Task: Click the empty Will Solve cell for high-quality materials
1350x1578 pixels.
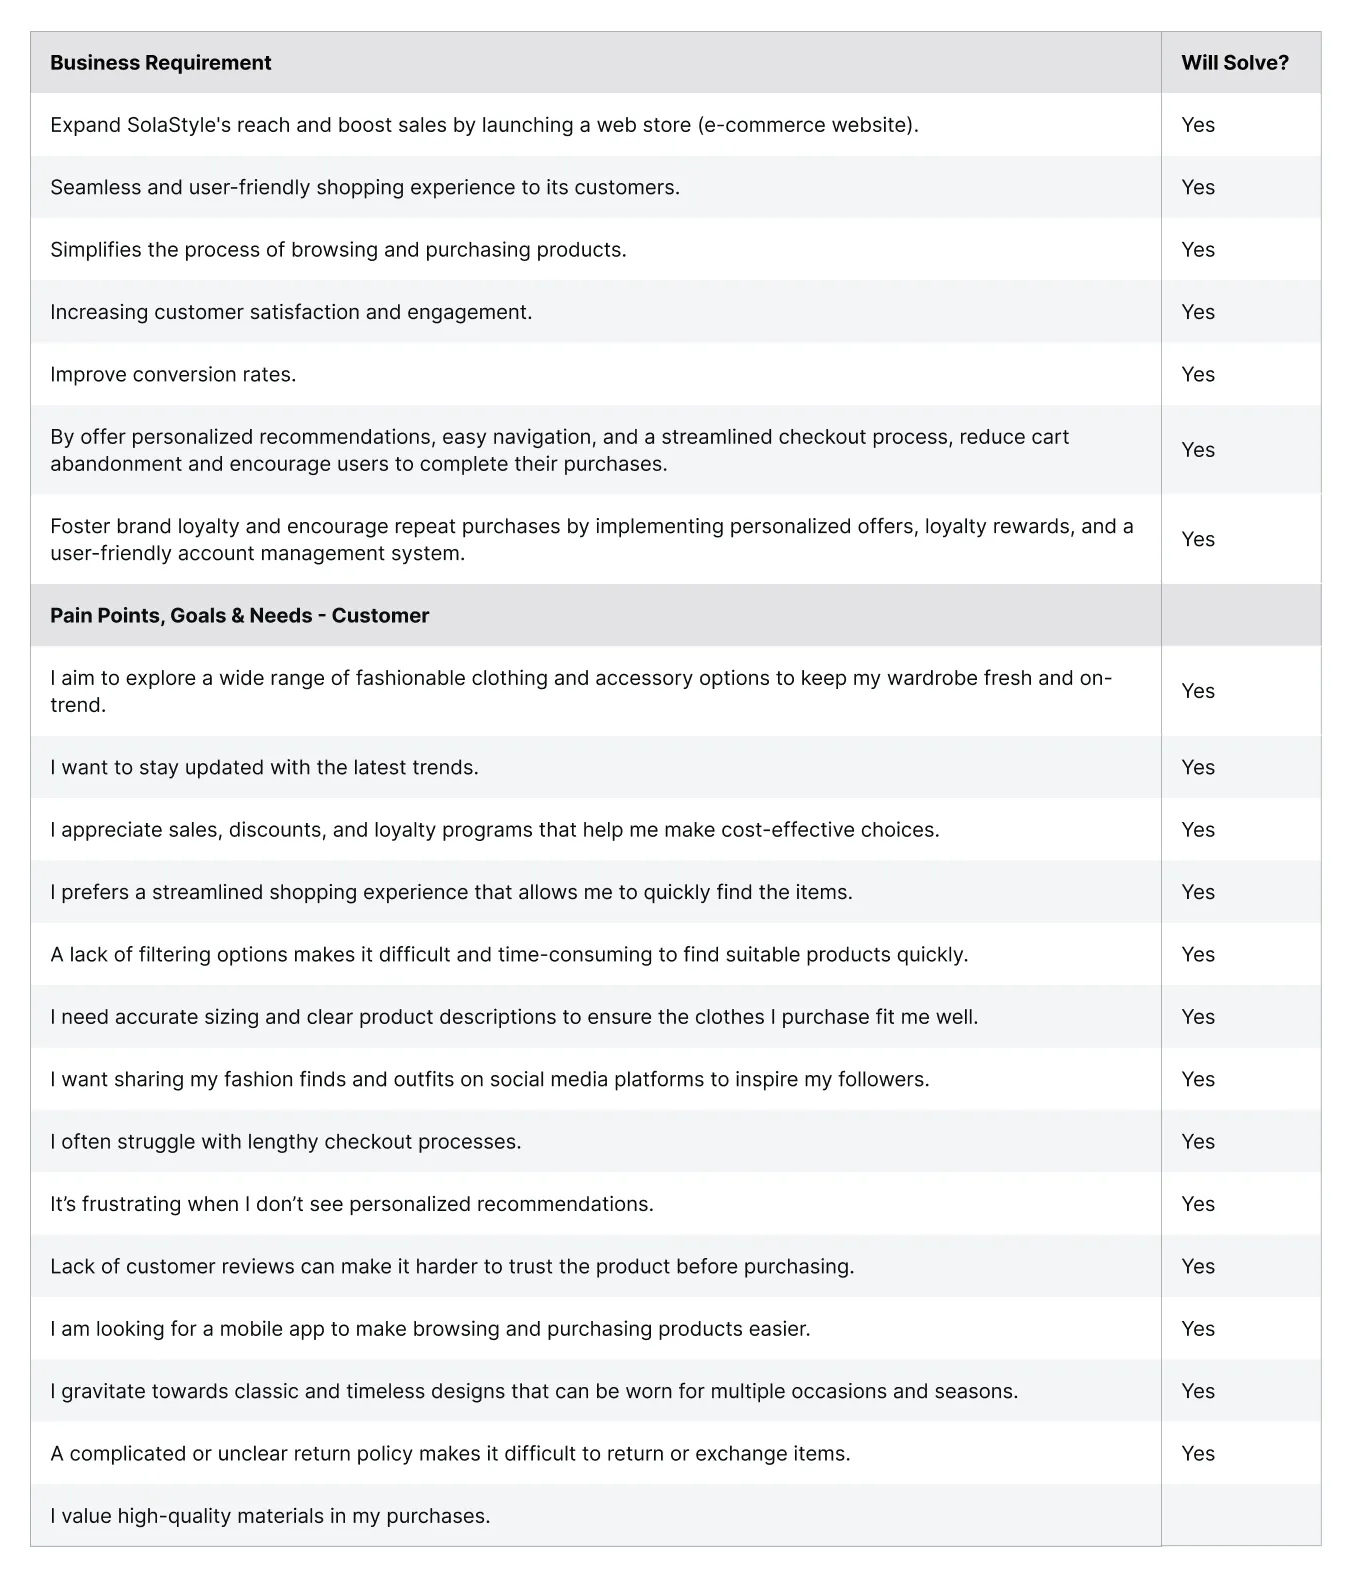Action: (x=1240, y=1516)
